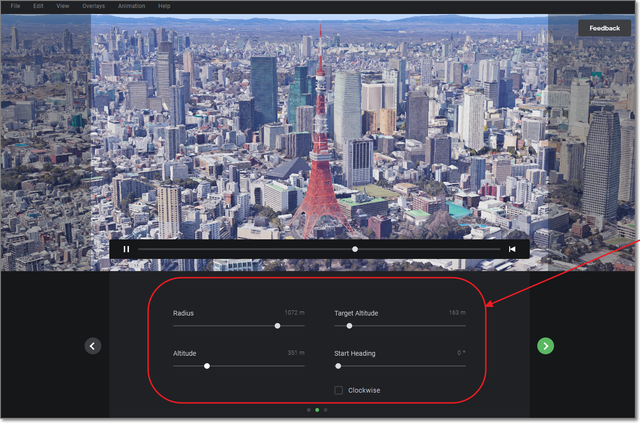Open the Animation menu
This screenshot has height=423, width=640.
click(x=131, y=6)
